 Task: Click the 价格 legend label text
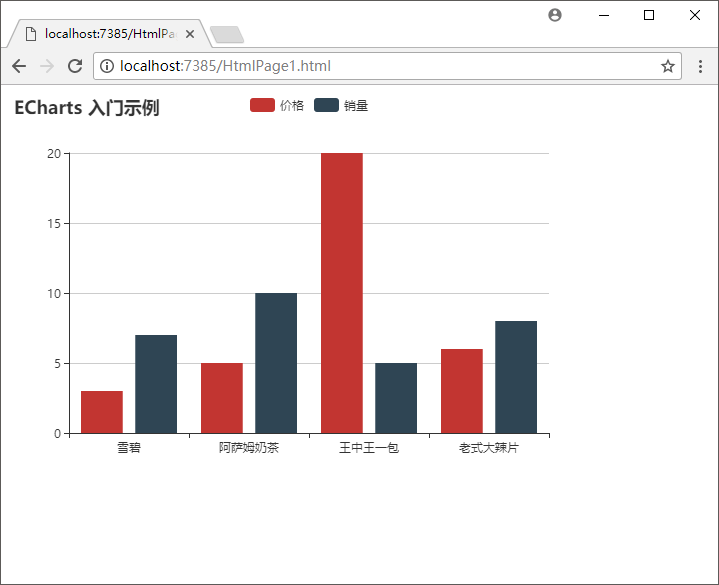pyautogui.click(x=292, y=105)
